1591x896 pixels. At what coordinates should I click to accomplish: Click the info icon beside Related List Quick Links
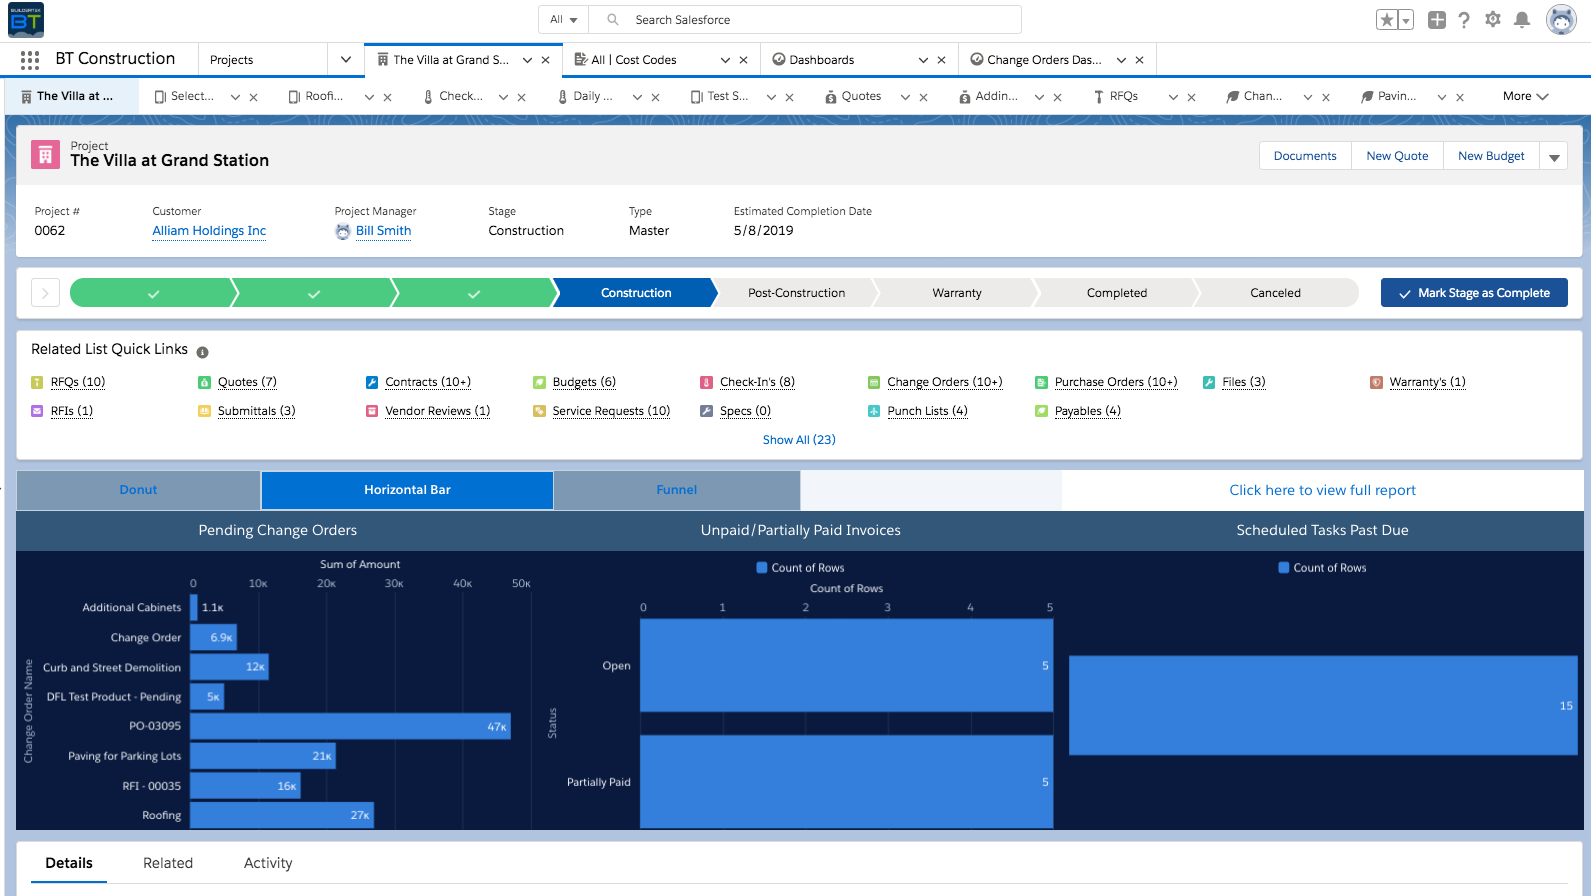[203, 352]
